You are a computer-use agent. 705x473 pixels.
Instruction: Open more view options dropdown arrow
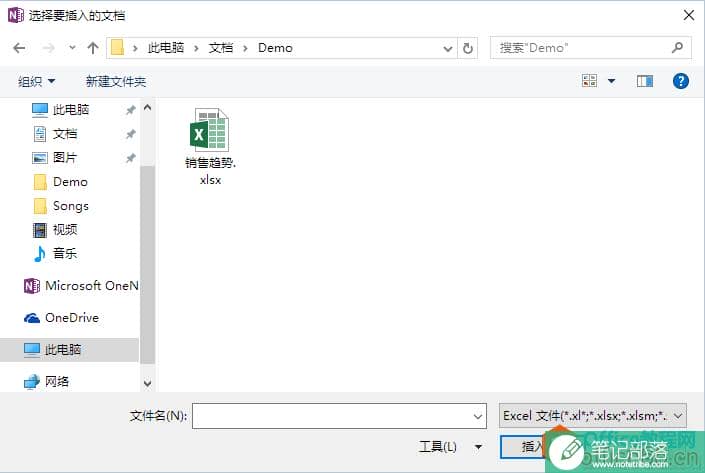click(611, 81)
